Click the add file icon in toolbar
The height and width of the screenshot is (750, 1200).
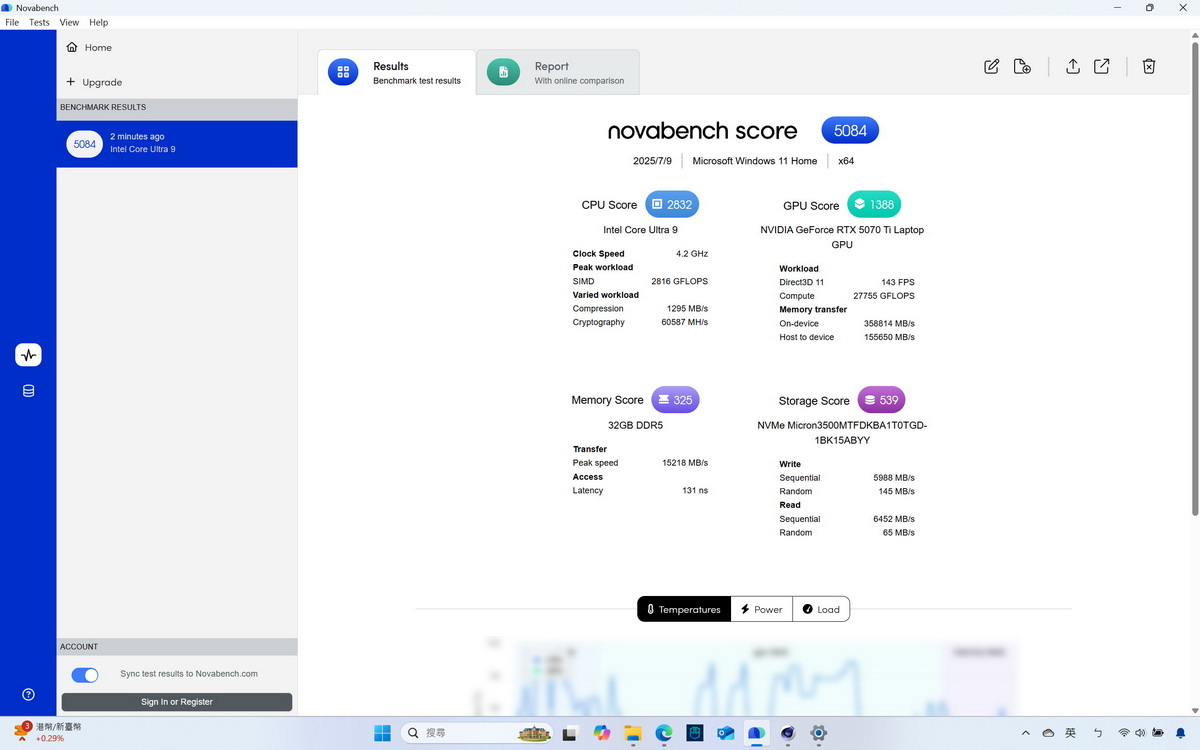point(1022,67)
